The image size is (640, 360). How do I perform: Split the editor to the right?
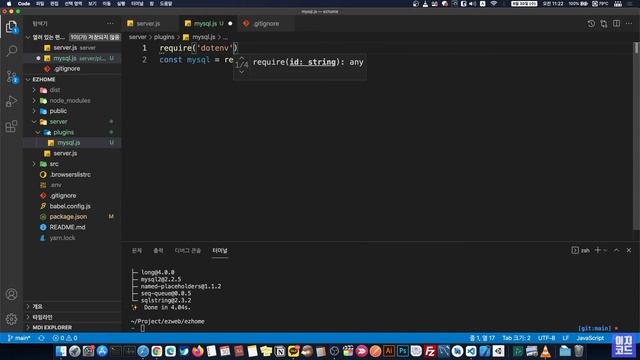pyautogui.click(x=616, y=24)
